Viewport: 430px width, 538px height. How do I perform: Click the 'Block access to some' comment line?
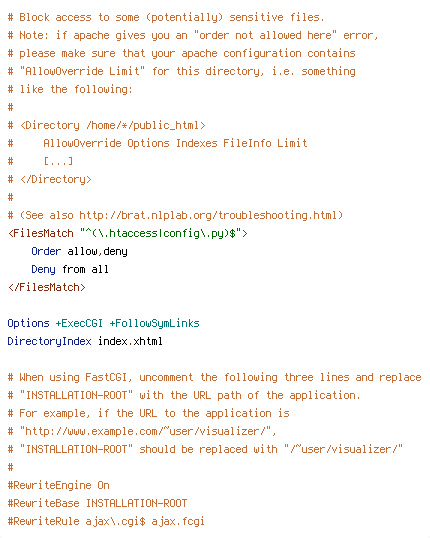point(166,17)
